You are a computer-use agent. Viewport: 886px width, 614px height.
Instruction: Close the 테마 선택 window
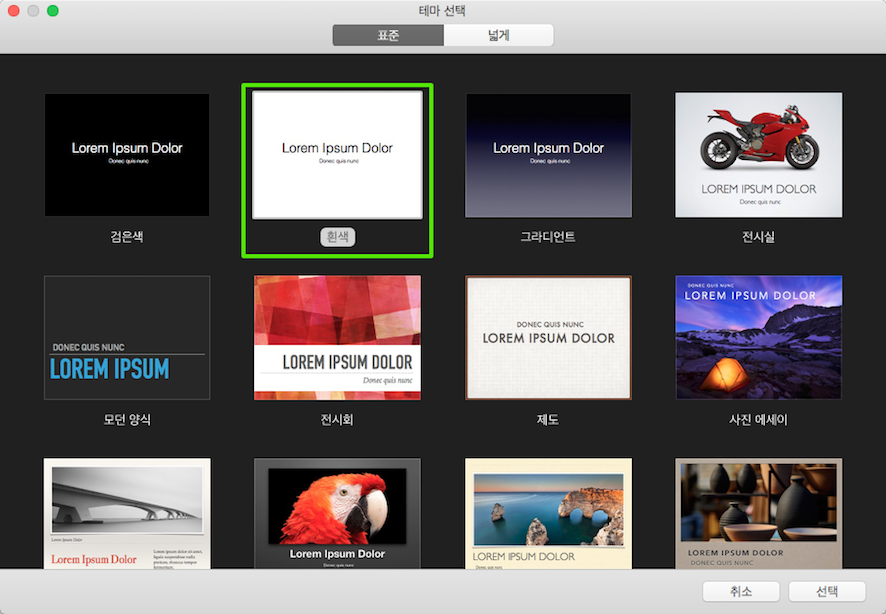coord(14,11)
